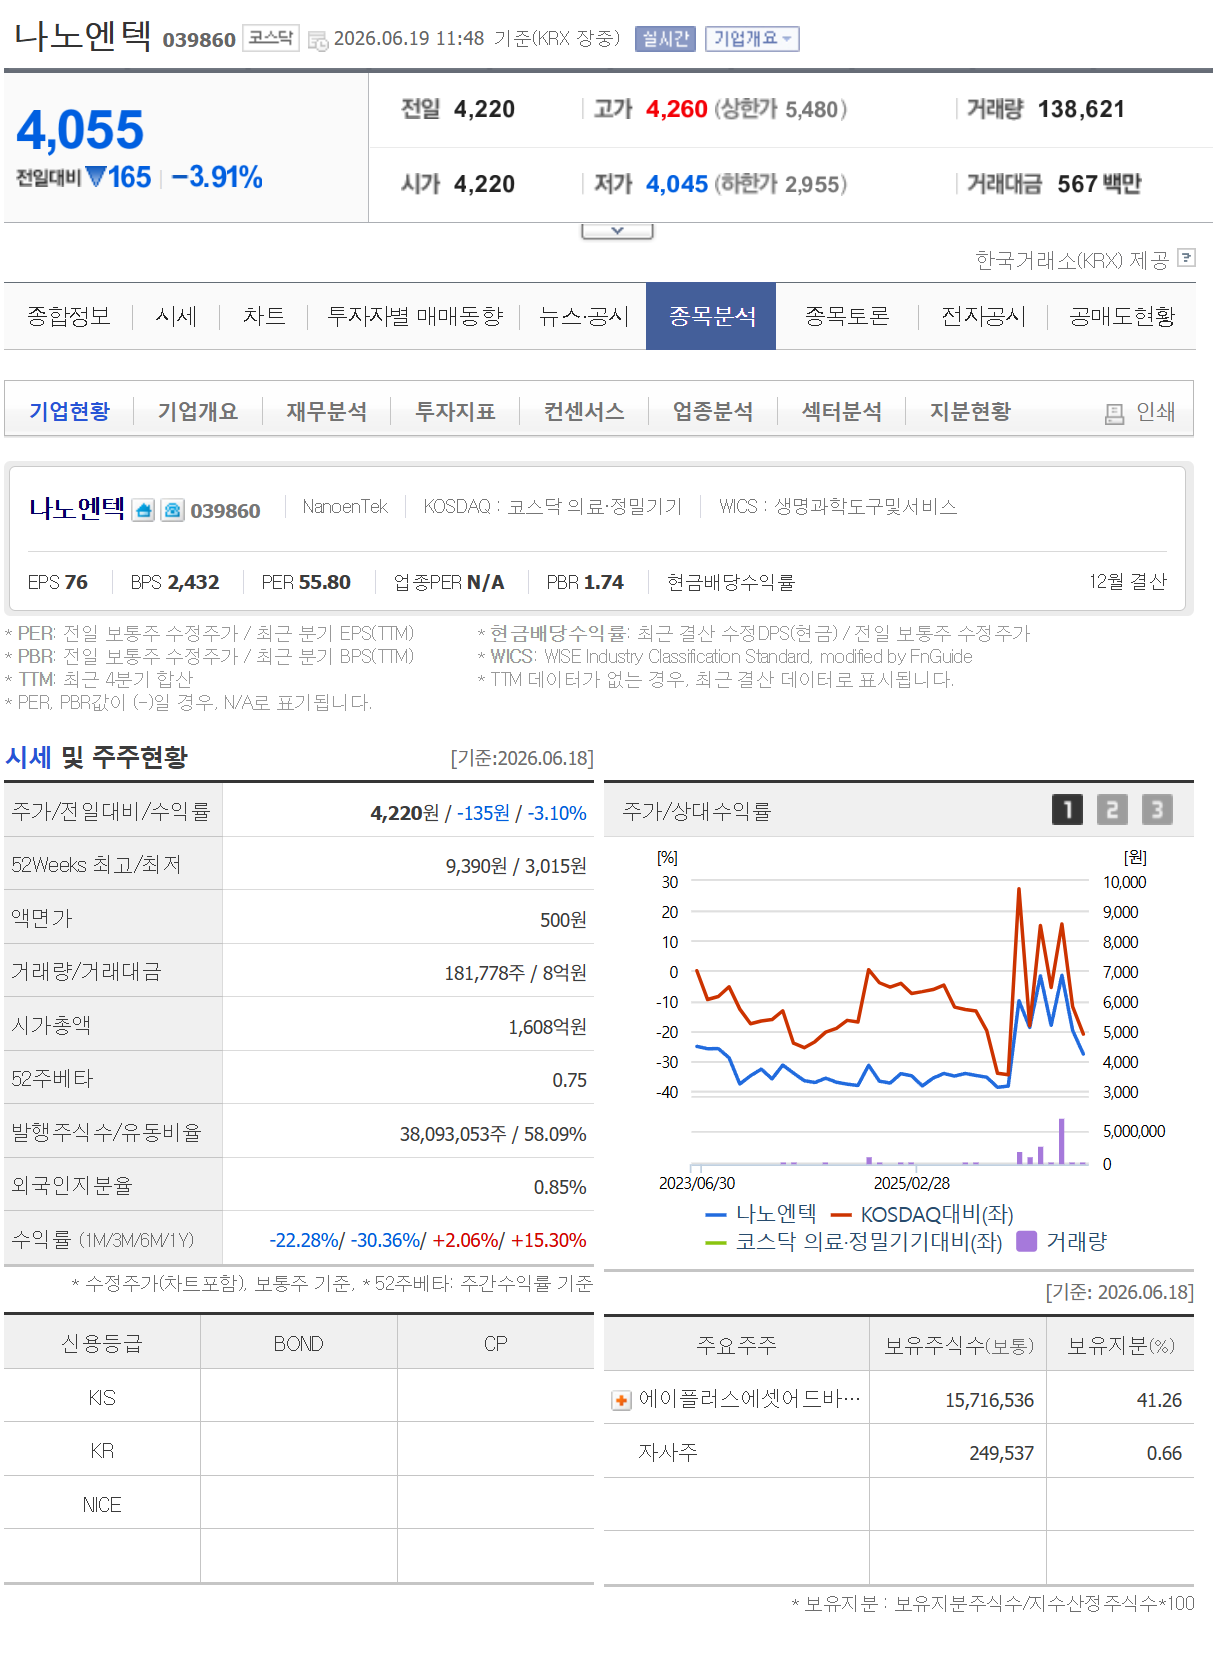Screen dimensions: 1213x1656
Task: Click the KOSDAQ대비(좌) legend swatch
Action: (x=841, y=1215)
